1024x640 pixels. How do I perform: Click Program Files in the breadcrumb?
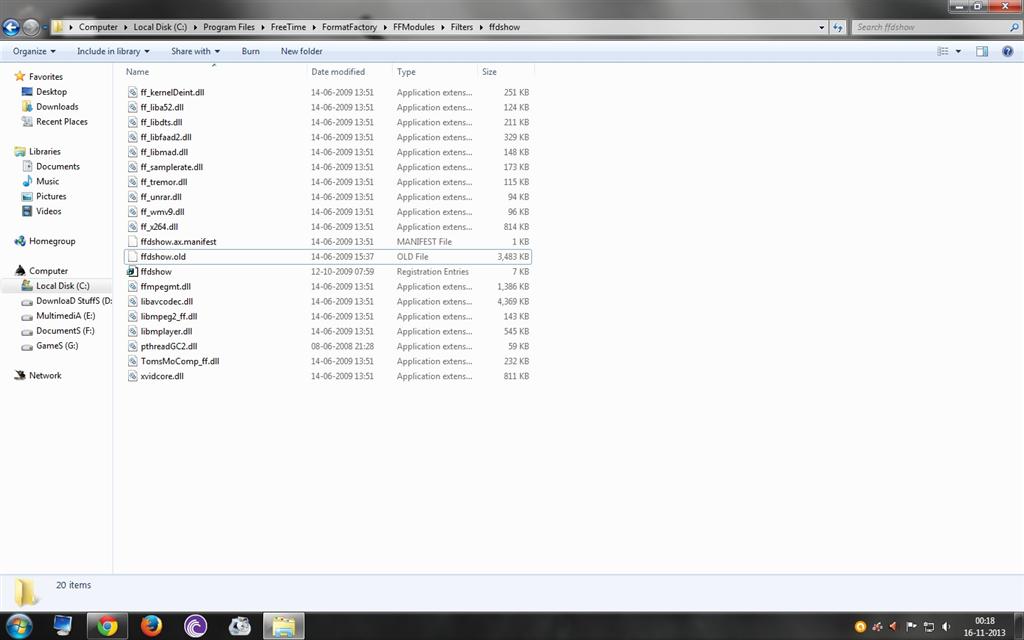229,27
